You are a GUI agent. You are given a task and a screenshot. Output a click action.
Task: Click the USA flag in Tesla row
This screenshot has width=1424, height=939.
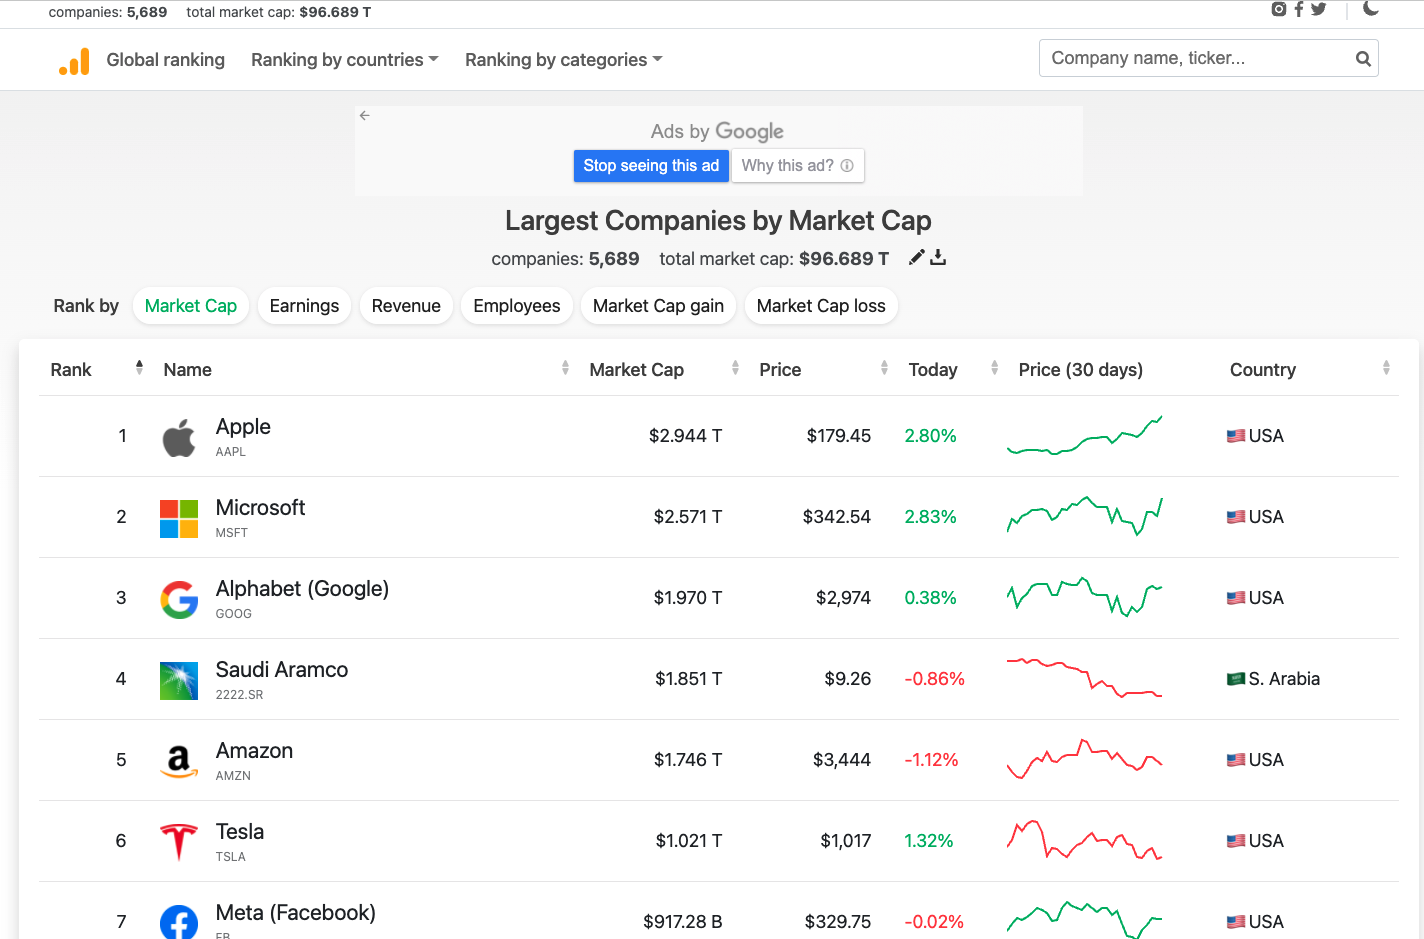point(1236,841)
